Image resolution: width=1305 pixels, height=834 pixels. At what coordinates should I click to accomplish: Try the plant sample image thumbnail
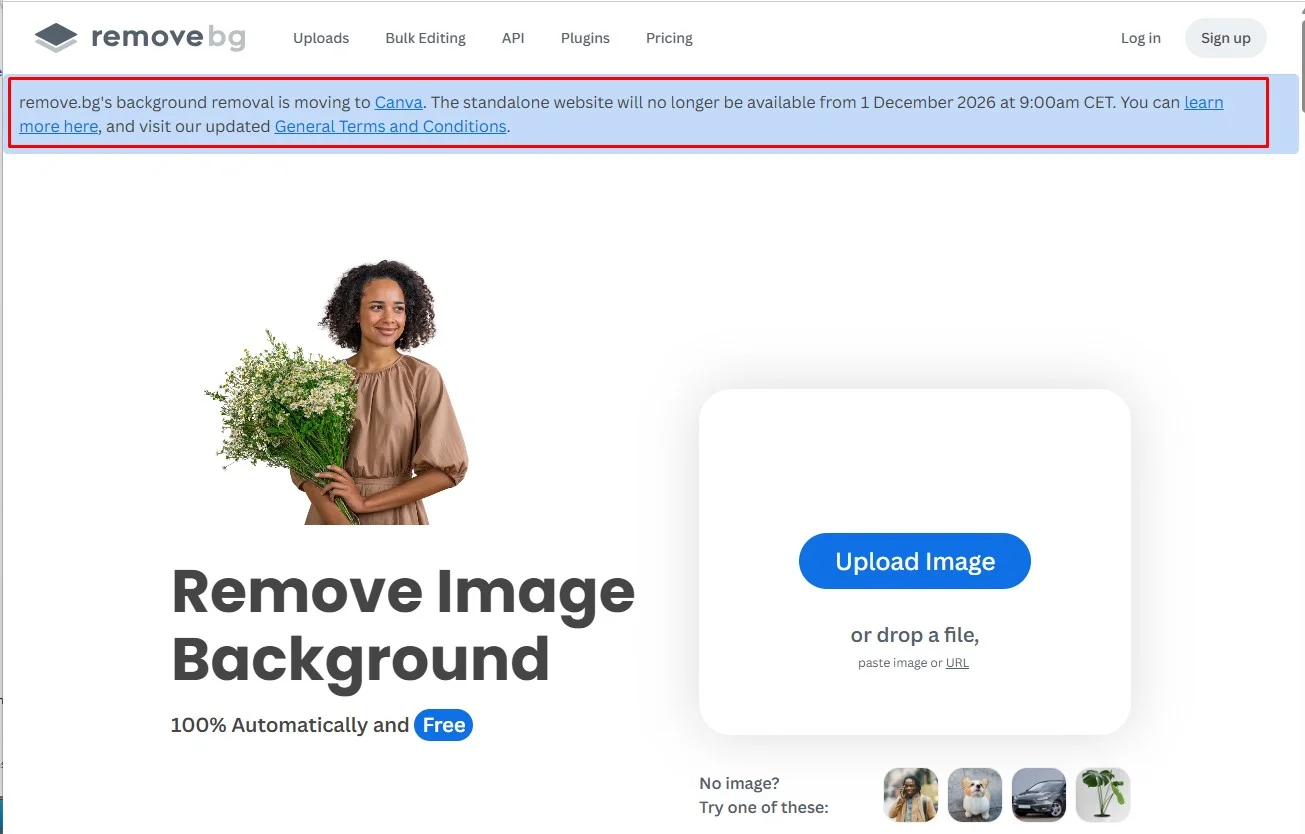pos(1103,795)
